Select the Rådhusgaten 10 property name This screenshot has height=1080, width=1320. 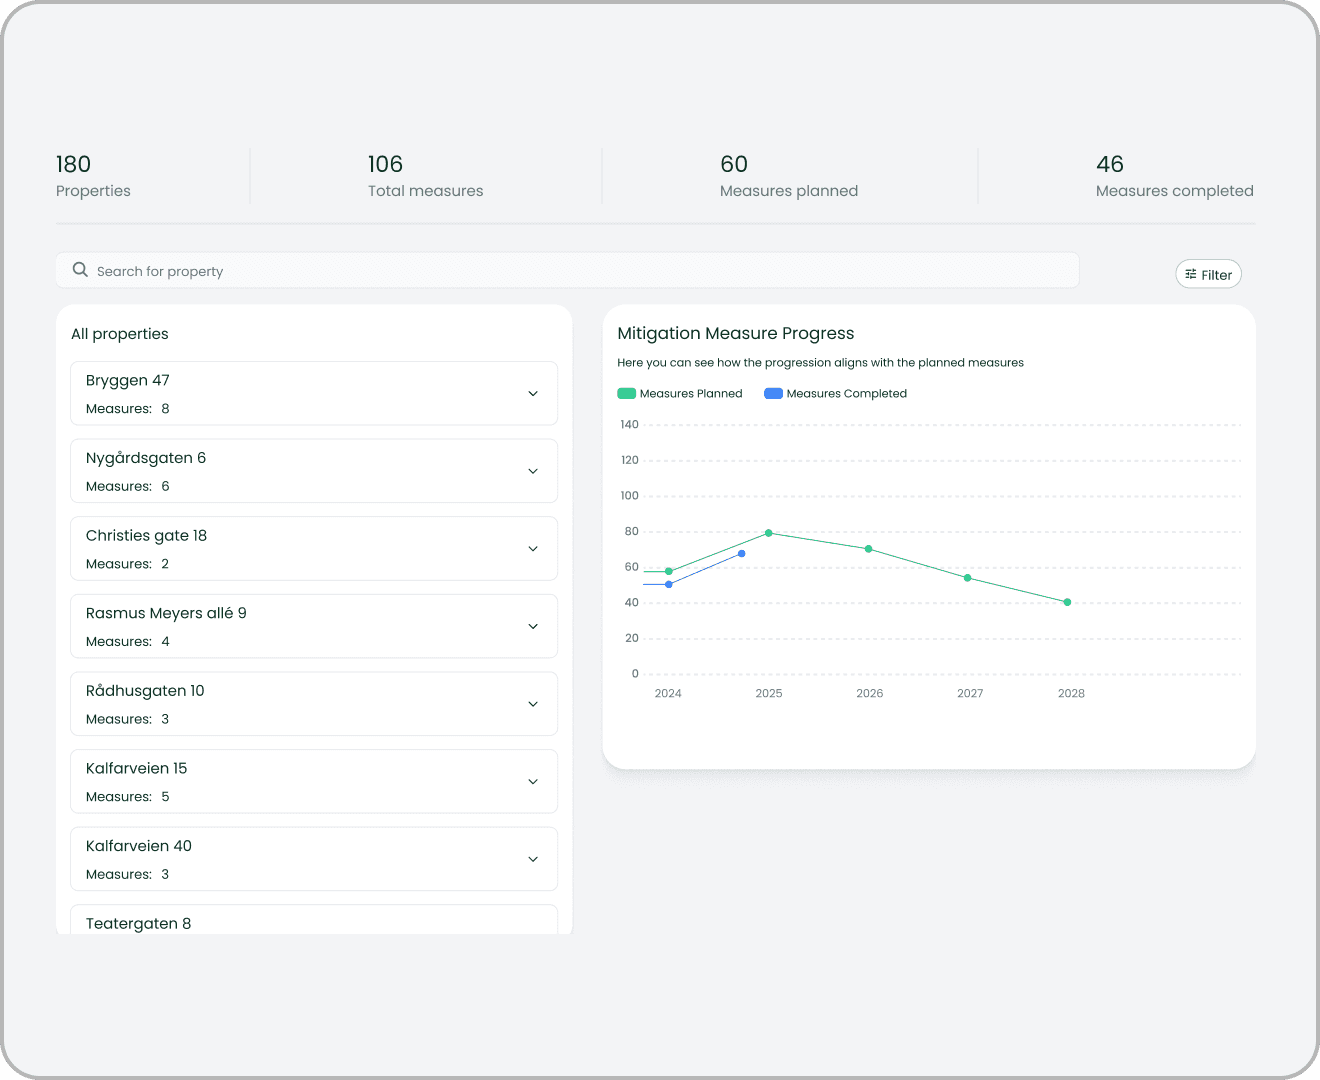145,691
